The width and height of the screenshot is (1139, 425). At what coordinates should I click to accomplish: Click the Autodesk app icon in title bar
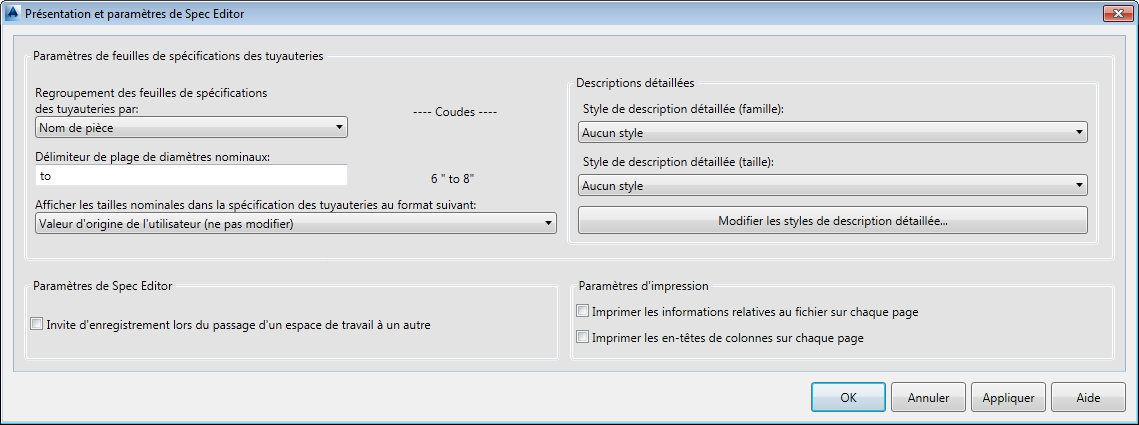click(x=11, y=14)
